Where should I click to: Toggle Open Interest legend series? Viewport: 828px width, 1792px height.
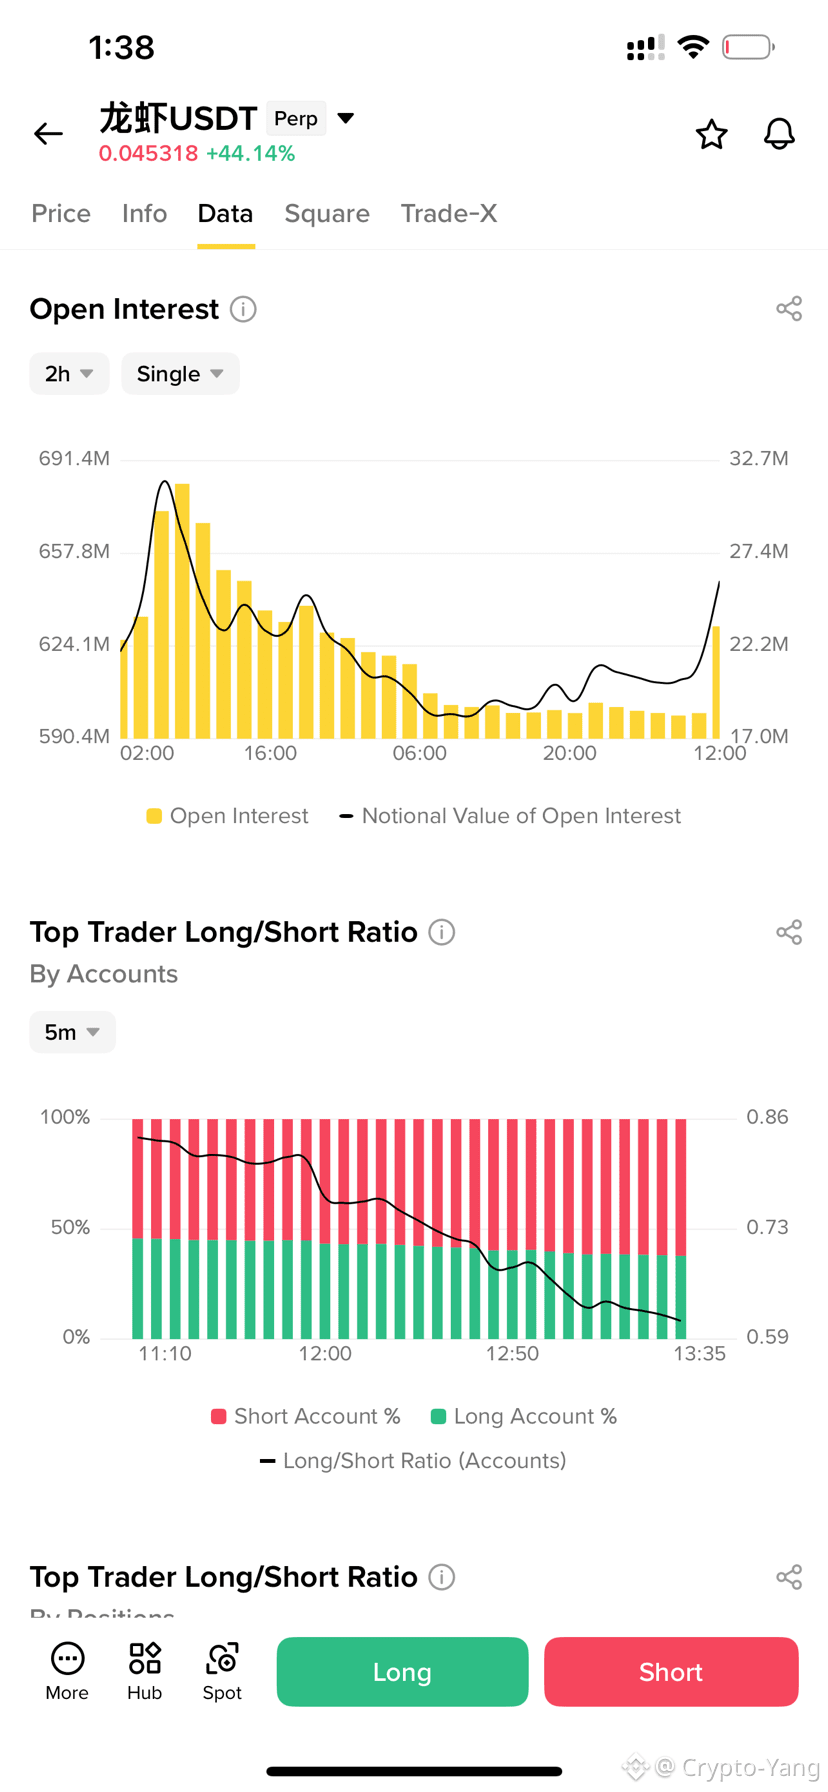click(227, 816)
